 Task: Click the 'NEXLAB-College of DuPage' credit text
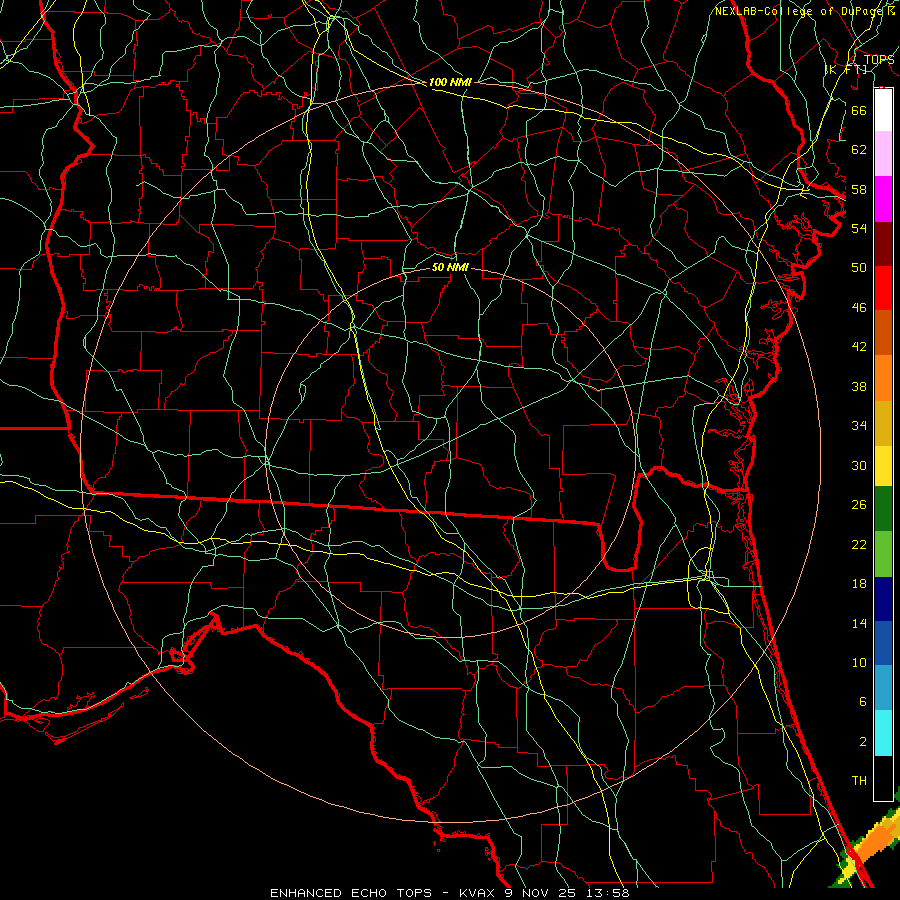point(801,11)
